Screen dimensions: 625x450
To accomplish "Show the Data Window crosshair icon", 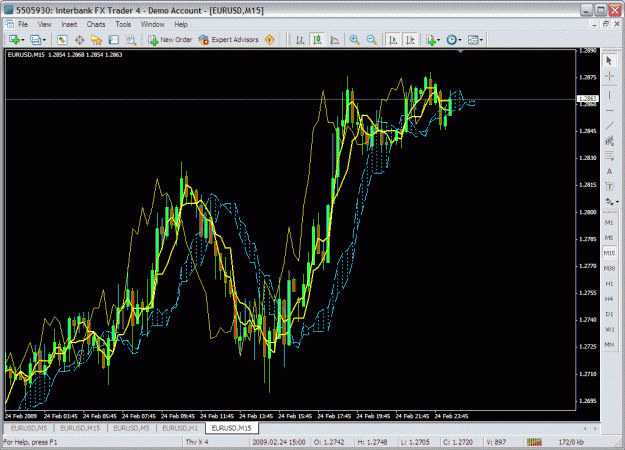I will [79, 40].
